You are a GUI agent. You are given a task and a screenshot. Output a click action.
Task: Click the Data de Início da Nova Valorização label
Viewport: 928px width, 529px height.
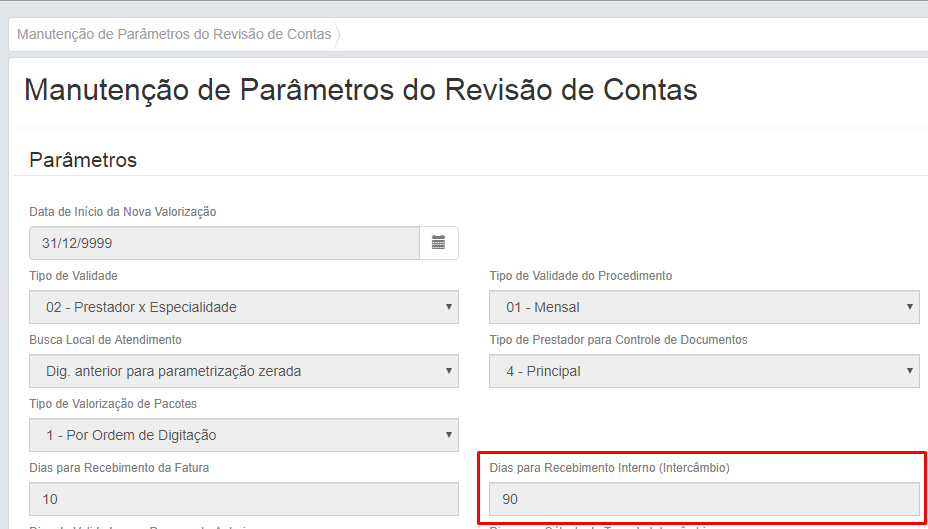click(123, 212)
